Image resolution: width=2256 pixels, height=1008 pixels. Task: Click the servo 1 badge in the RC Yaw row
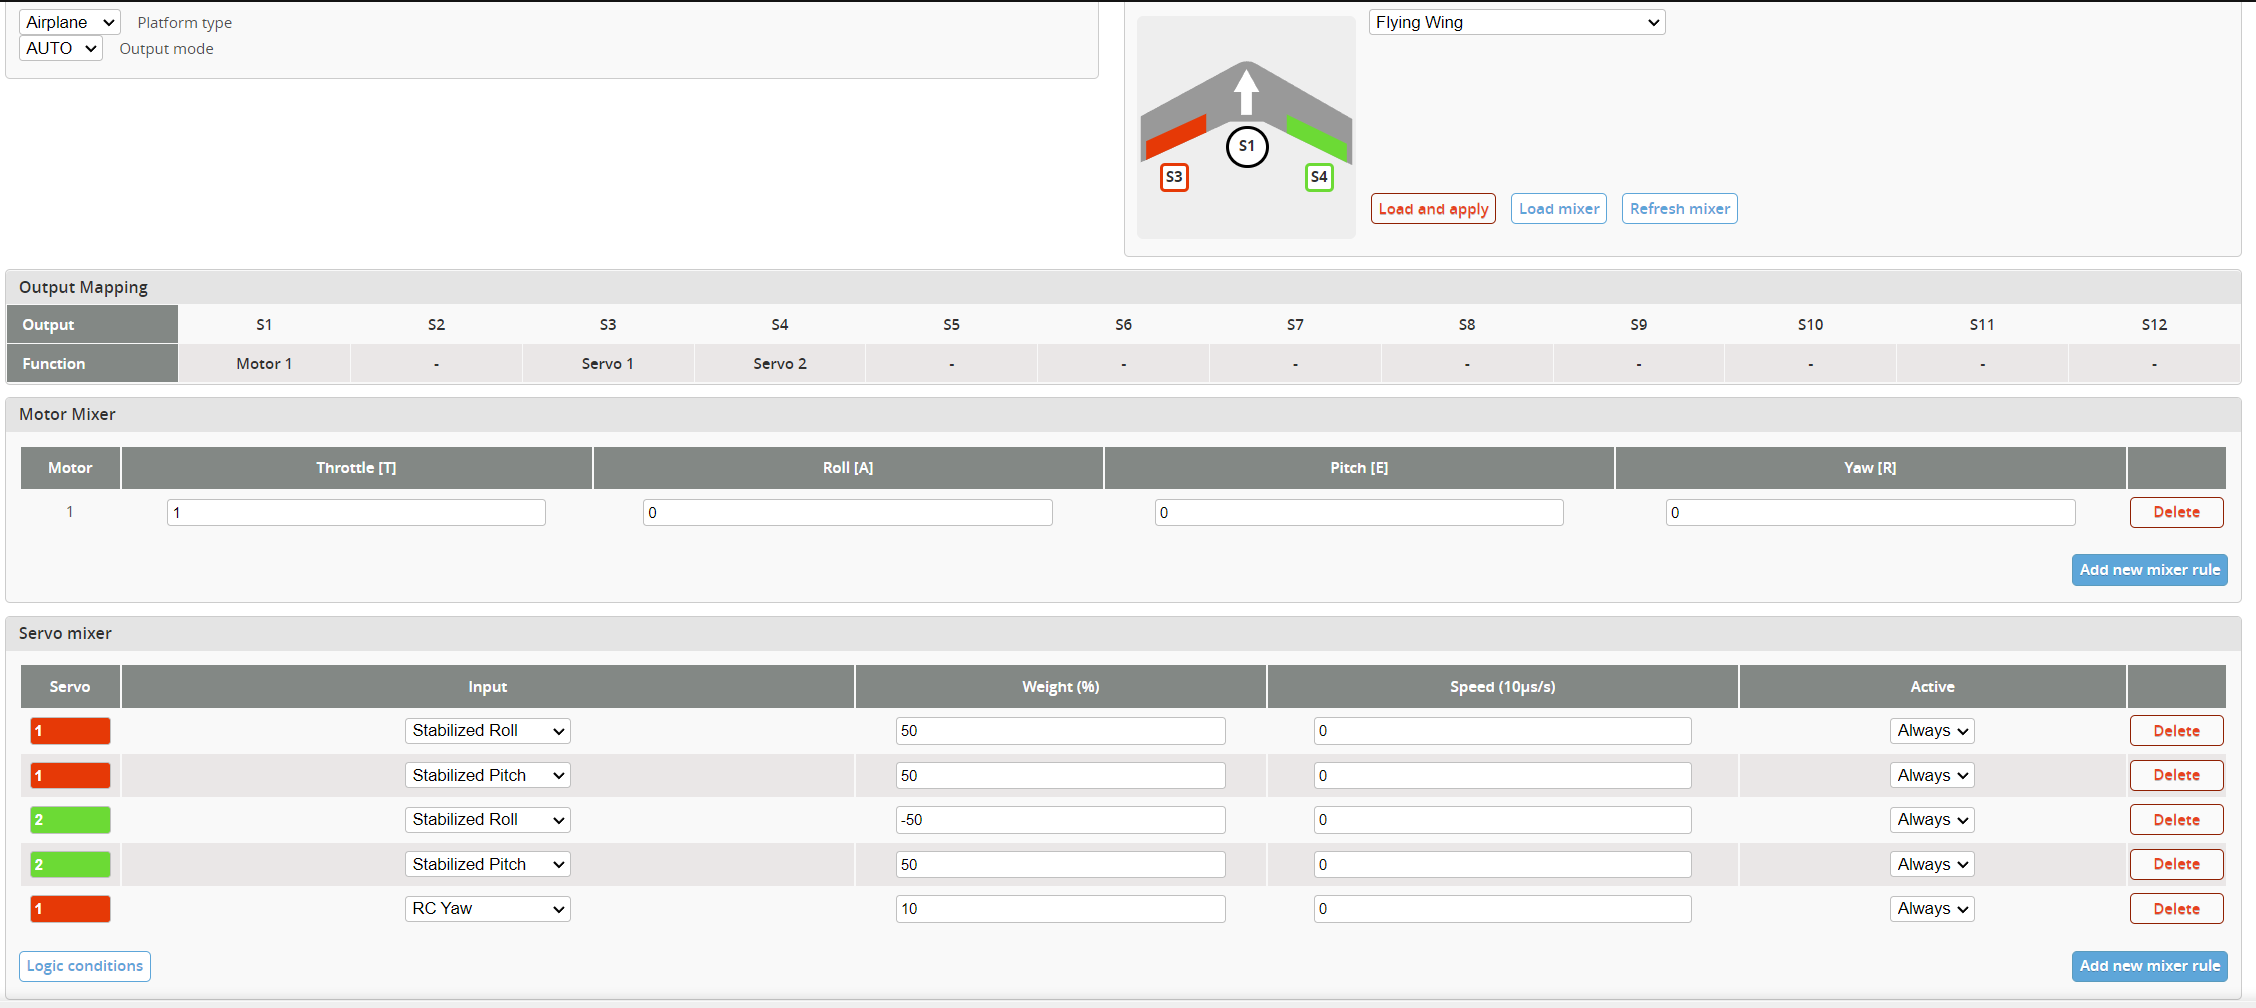coord(70,908)
